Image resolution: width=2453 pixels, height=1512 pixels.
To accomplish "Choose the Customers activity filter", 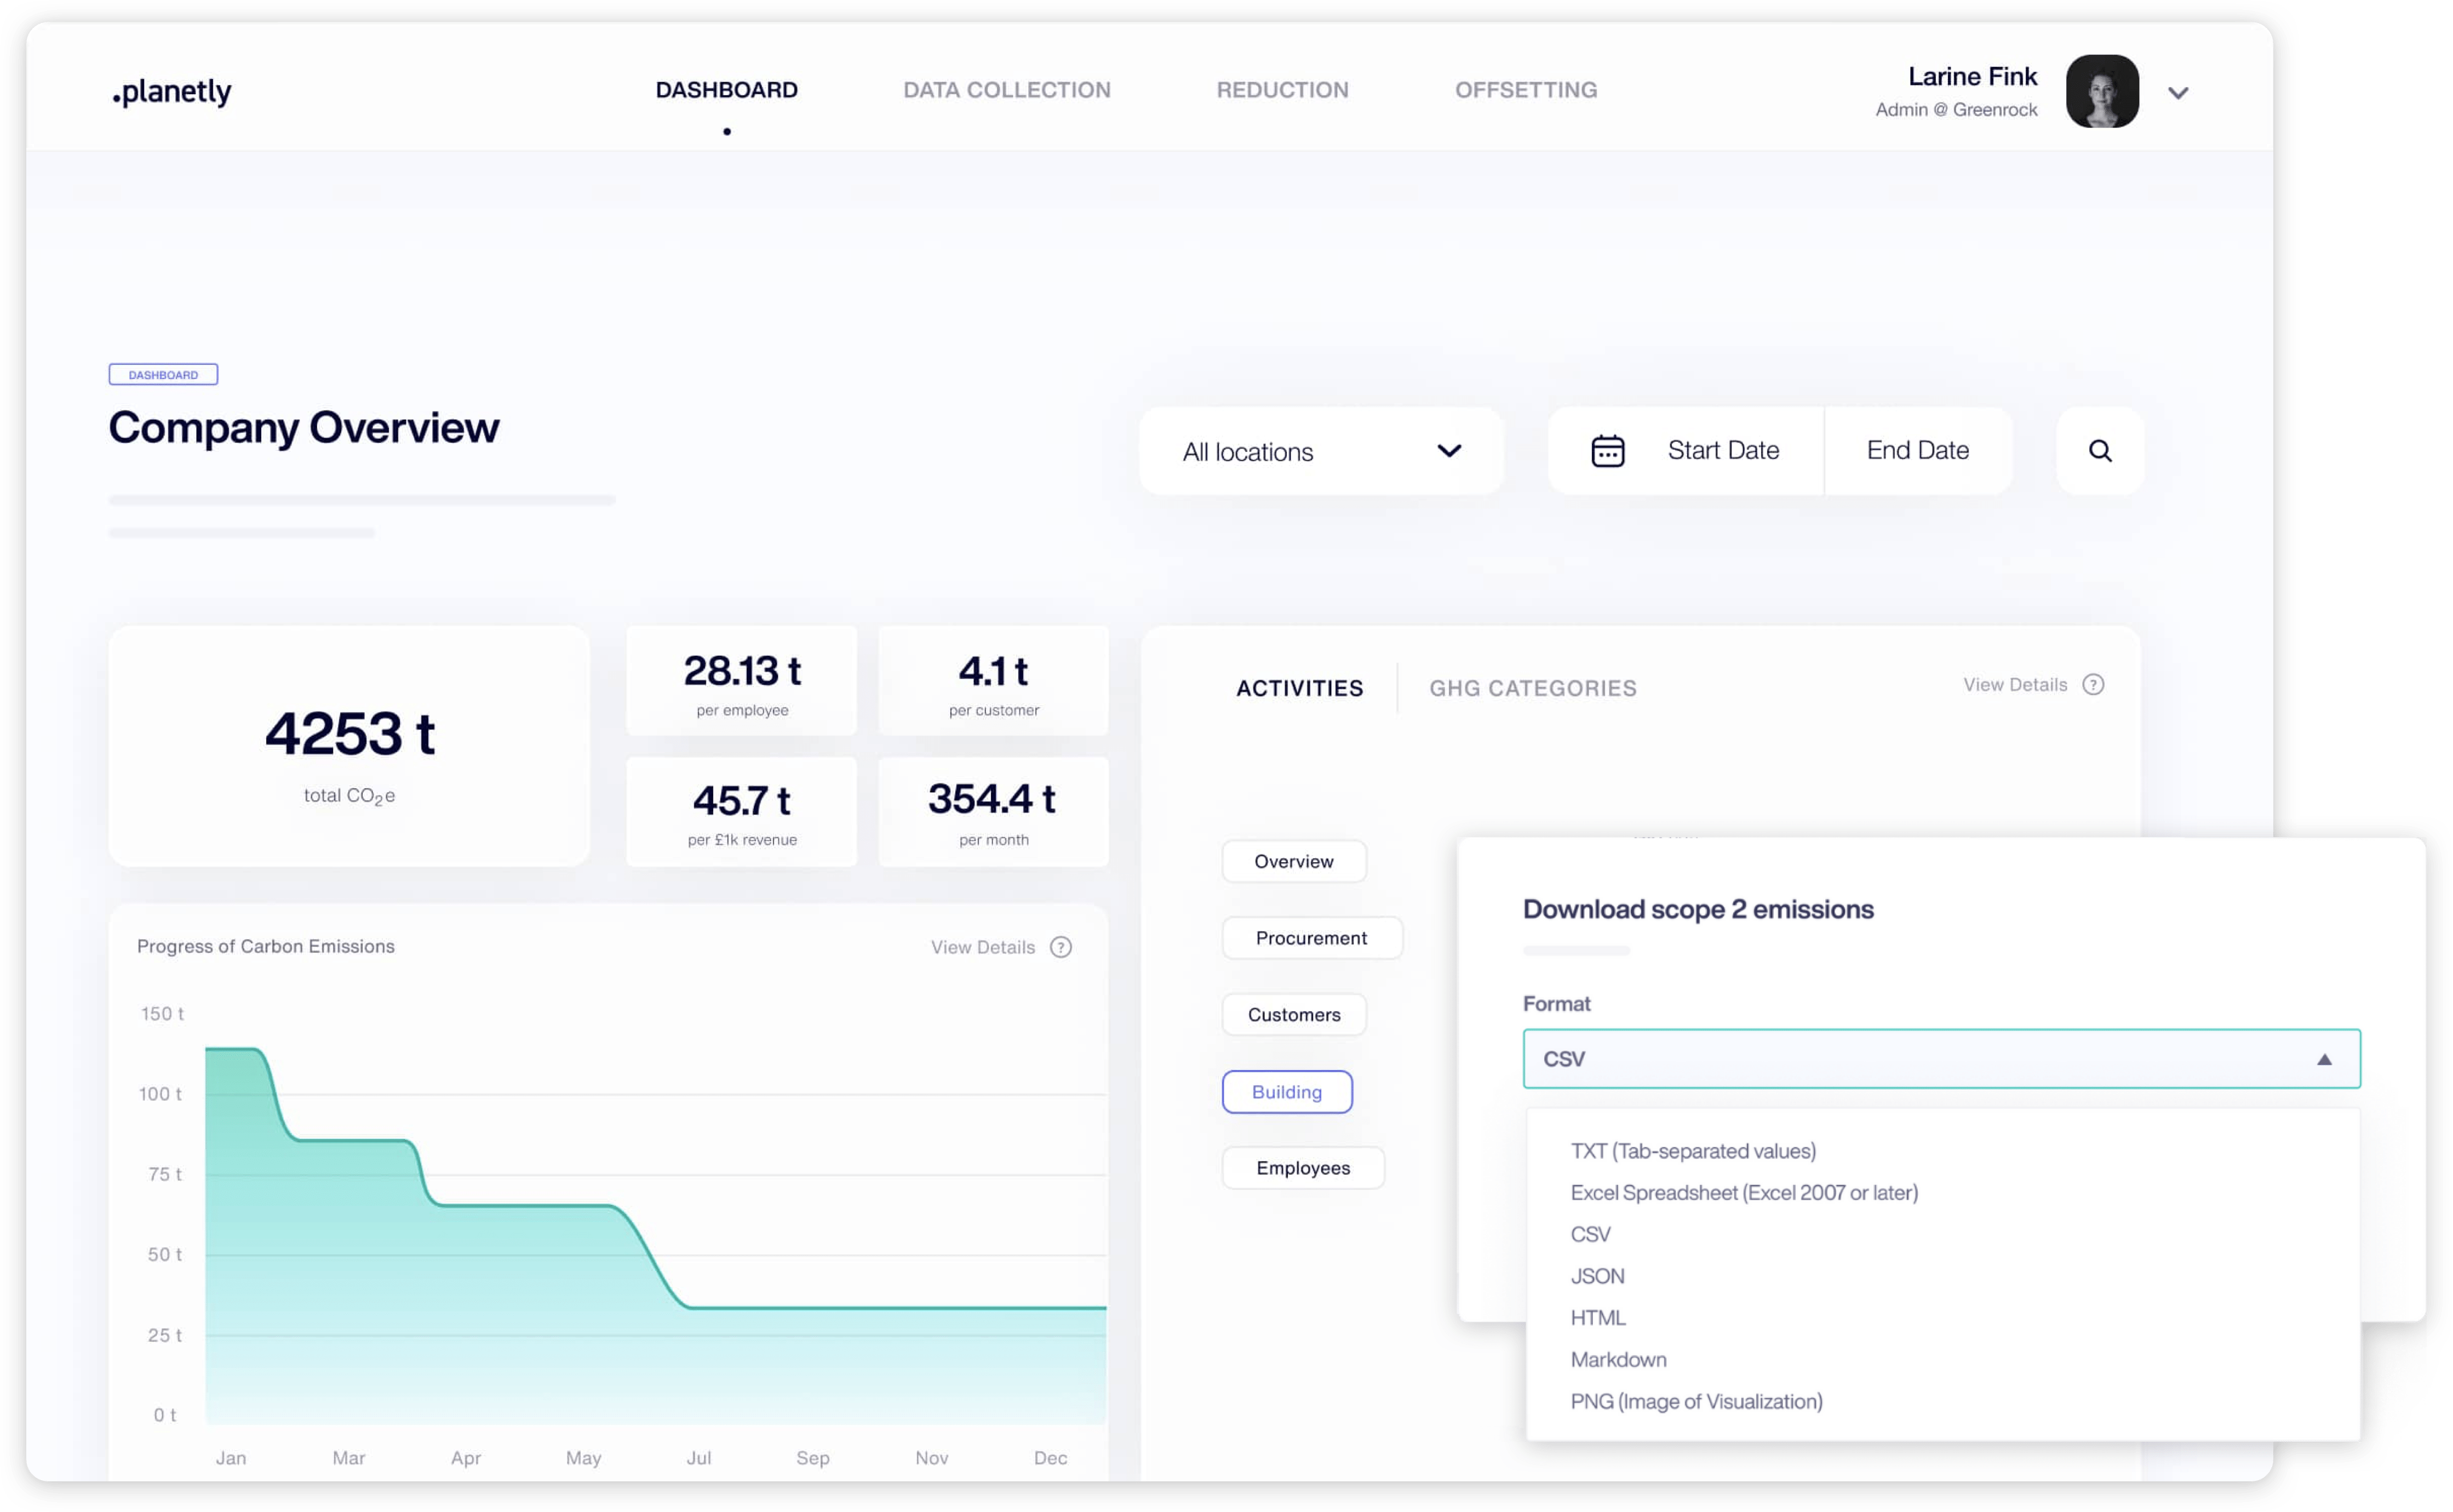I will point(1293,1015).
